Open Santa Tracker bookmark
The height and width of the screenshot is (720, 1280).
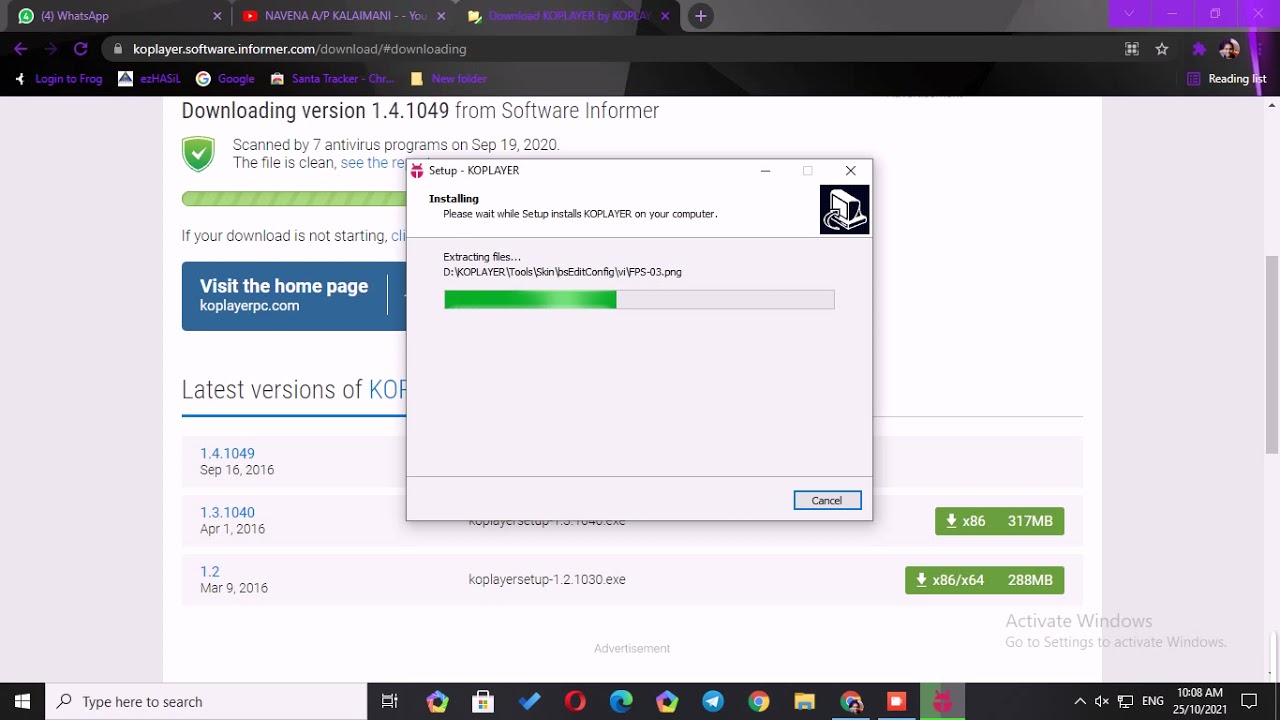click(x=332, y=79)
